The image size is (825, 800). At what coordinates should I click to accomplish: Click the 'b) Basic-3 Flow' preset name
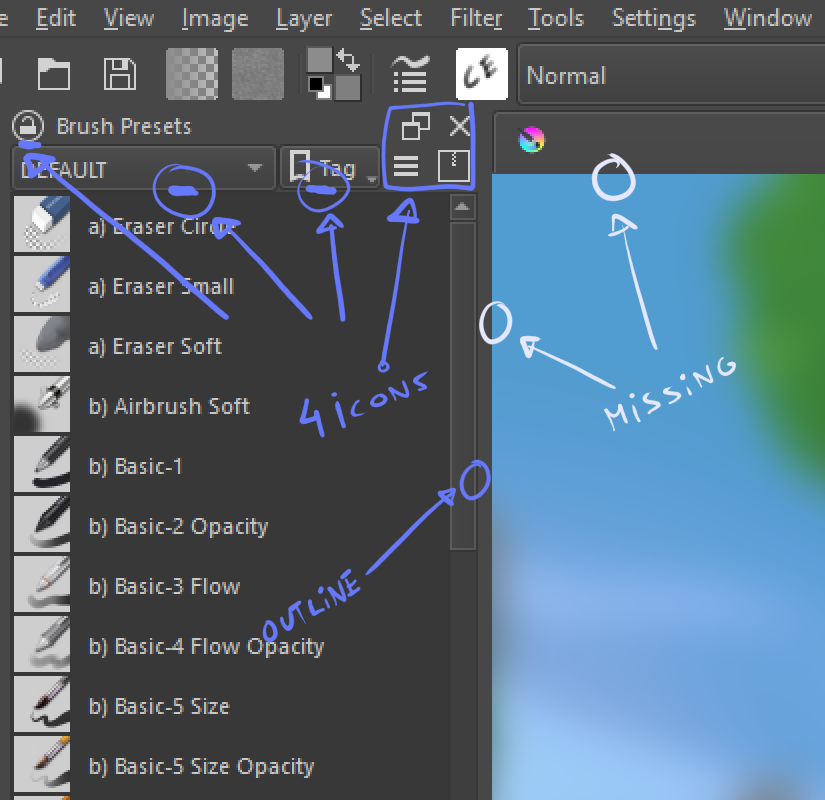point(164,587)
